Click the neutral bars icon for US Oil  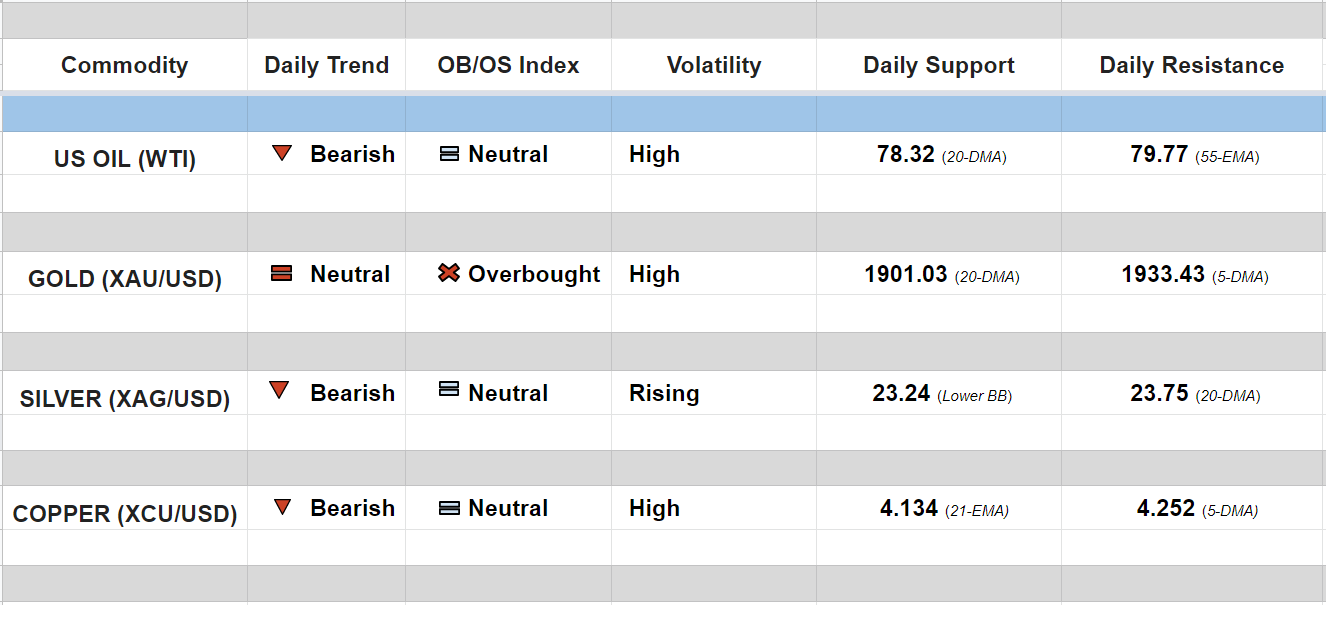click(450, 154)
